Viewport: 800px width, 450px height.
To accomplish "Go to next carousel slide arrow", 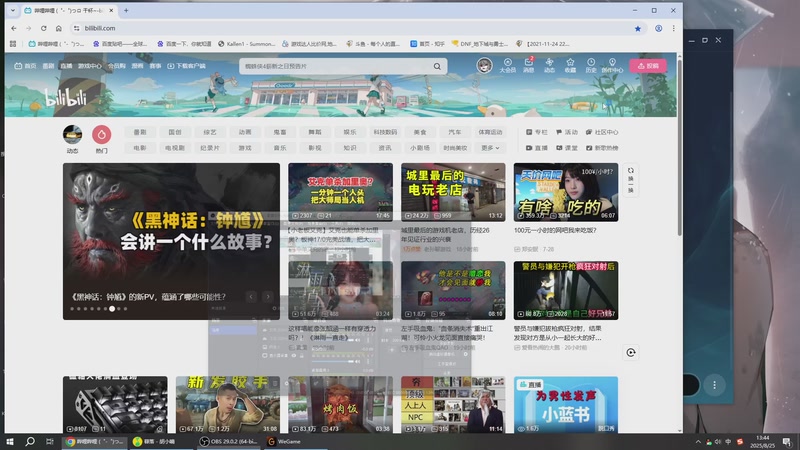I will 268,296.
